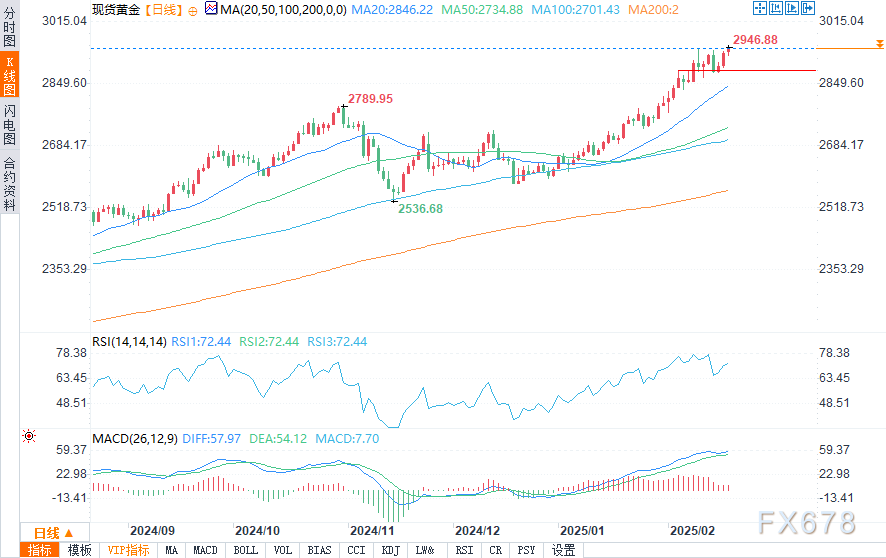Apply the VOL indicator button
Screen dimensions: 886x558
coord(283,550)
